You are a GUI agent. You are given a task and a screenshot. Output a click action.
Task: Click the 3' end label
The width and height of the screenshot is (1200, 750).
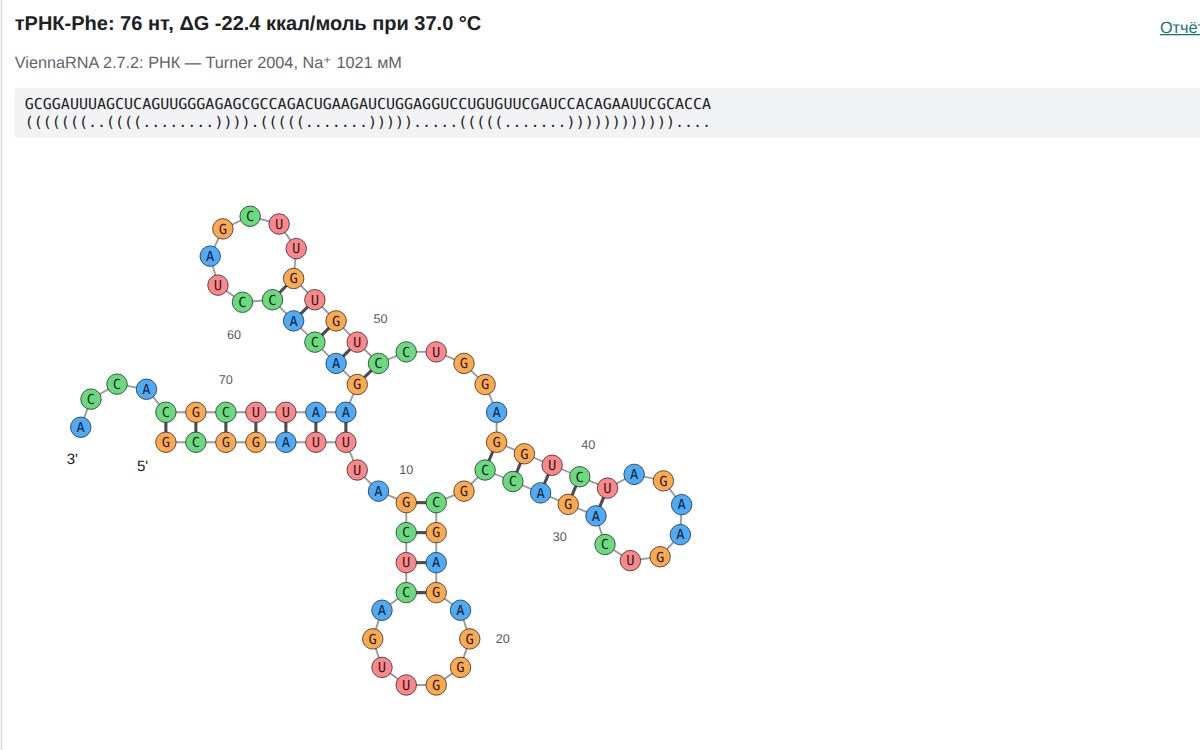[x=73, y=459]
